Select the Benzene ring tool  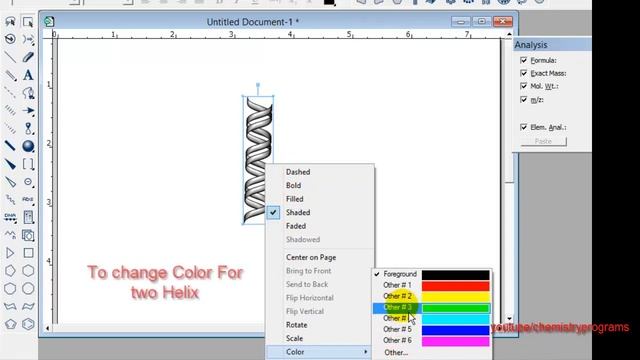point(28,324)
